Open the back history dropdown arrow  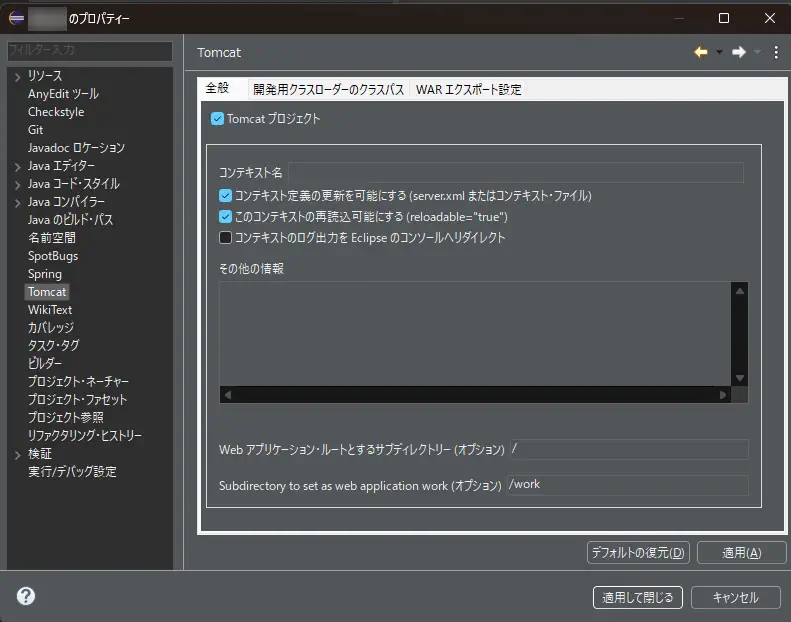pos(719,52)
